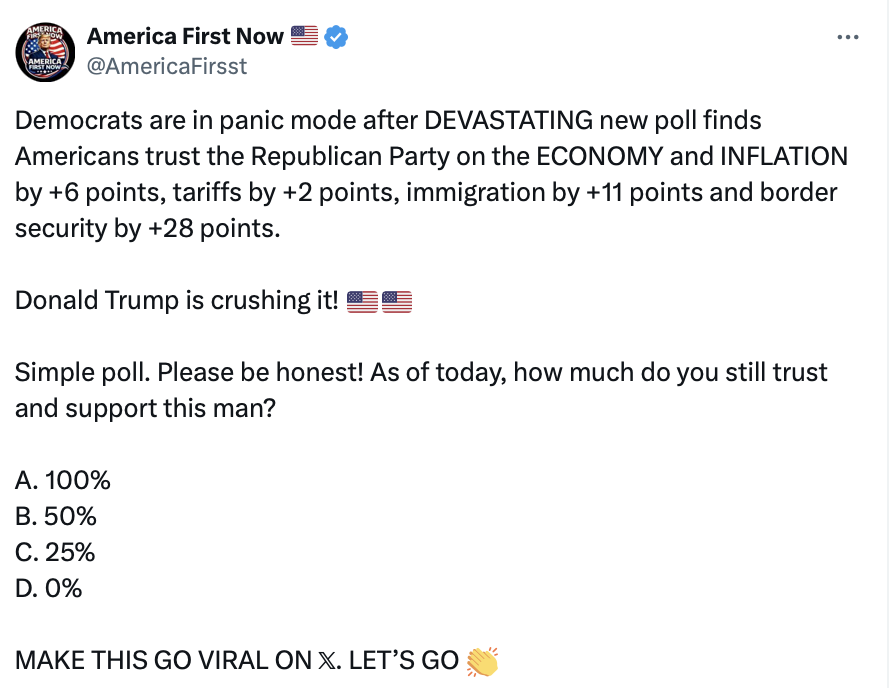
Task: Click the verified blue checkmark badge
Action: (337, 36)
